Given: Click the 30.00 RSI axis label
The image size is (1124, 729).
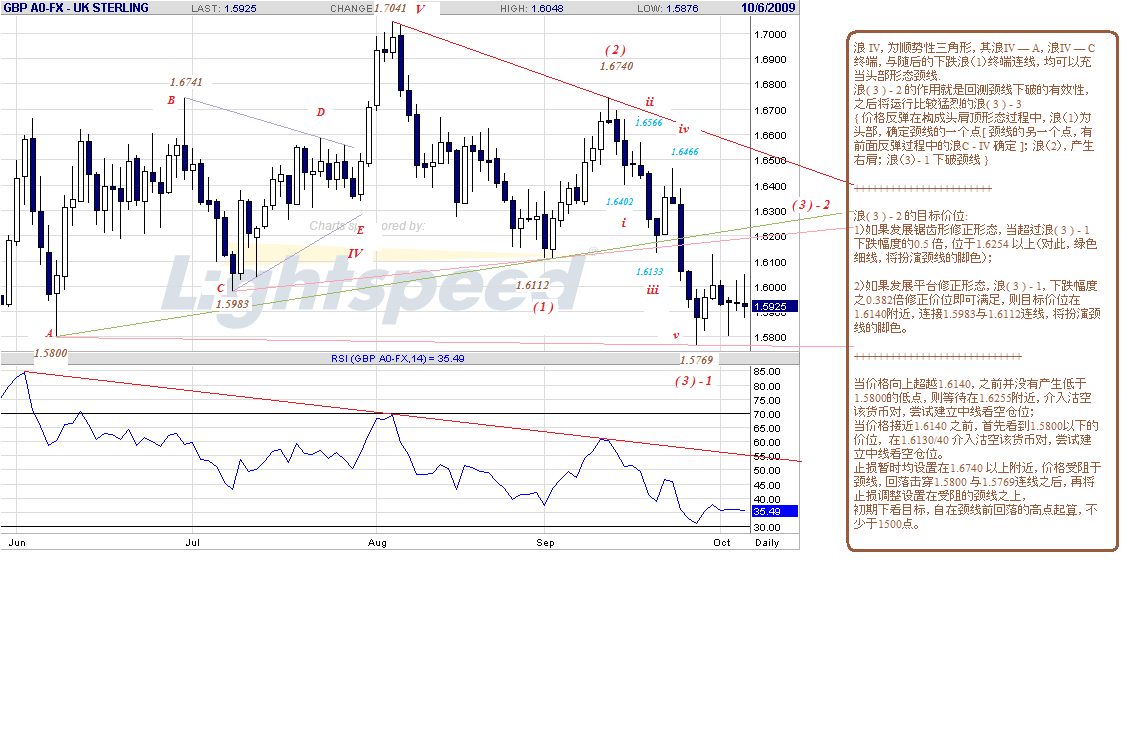Looking at the screenshot, I should point(767,528).
